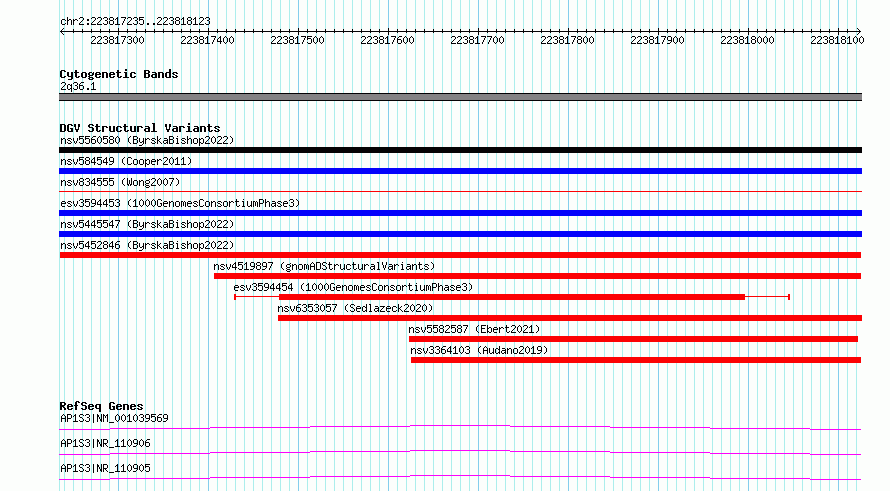This screenshot has width=890, height=491.
Task: Click the red nsv5452846 variant bar
Action: pyautogui.click(x=460, y=255)
